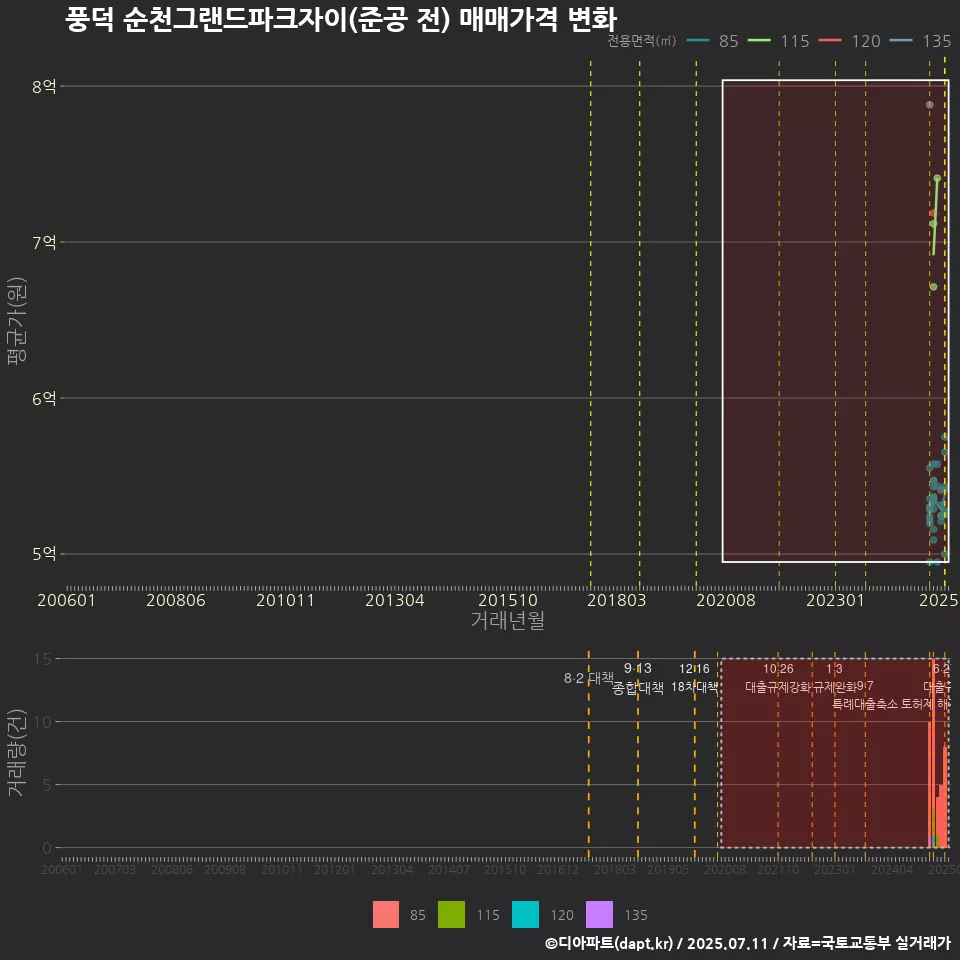Click the 202008 label on price chart x-axis
The width and height of the screenshot is (960, 960).
pyautogui.click(x=726, y=600)
